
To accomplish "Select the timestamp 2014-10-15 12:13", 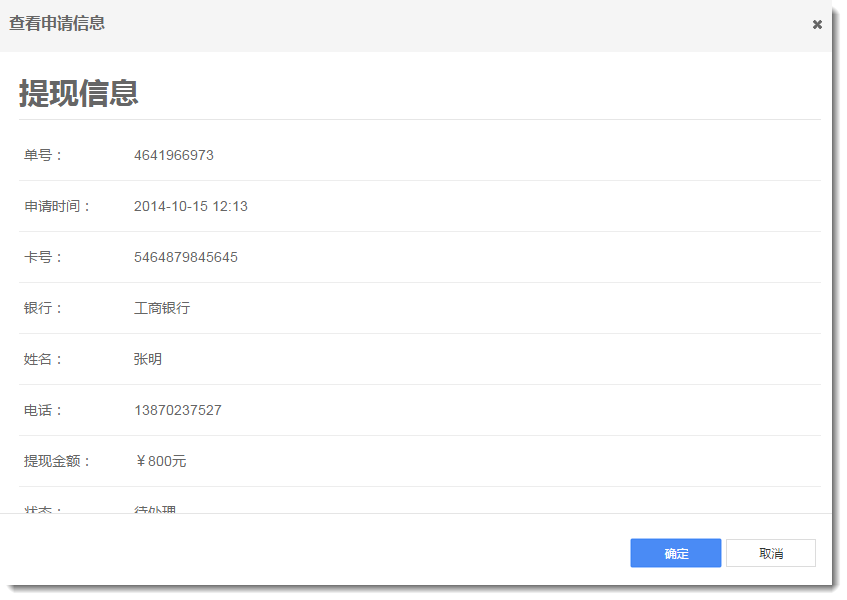I will [191, 206].
